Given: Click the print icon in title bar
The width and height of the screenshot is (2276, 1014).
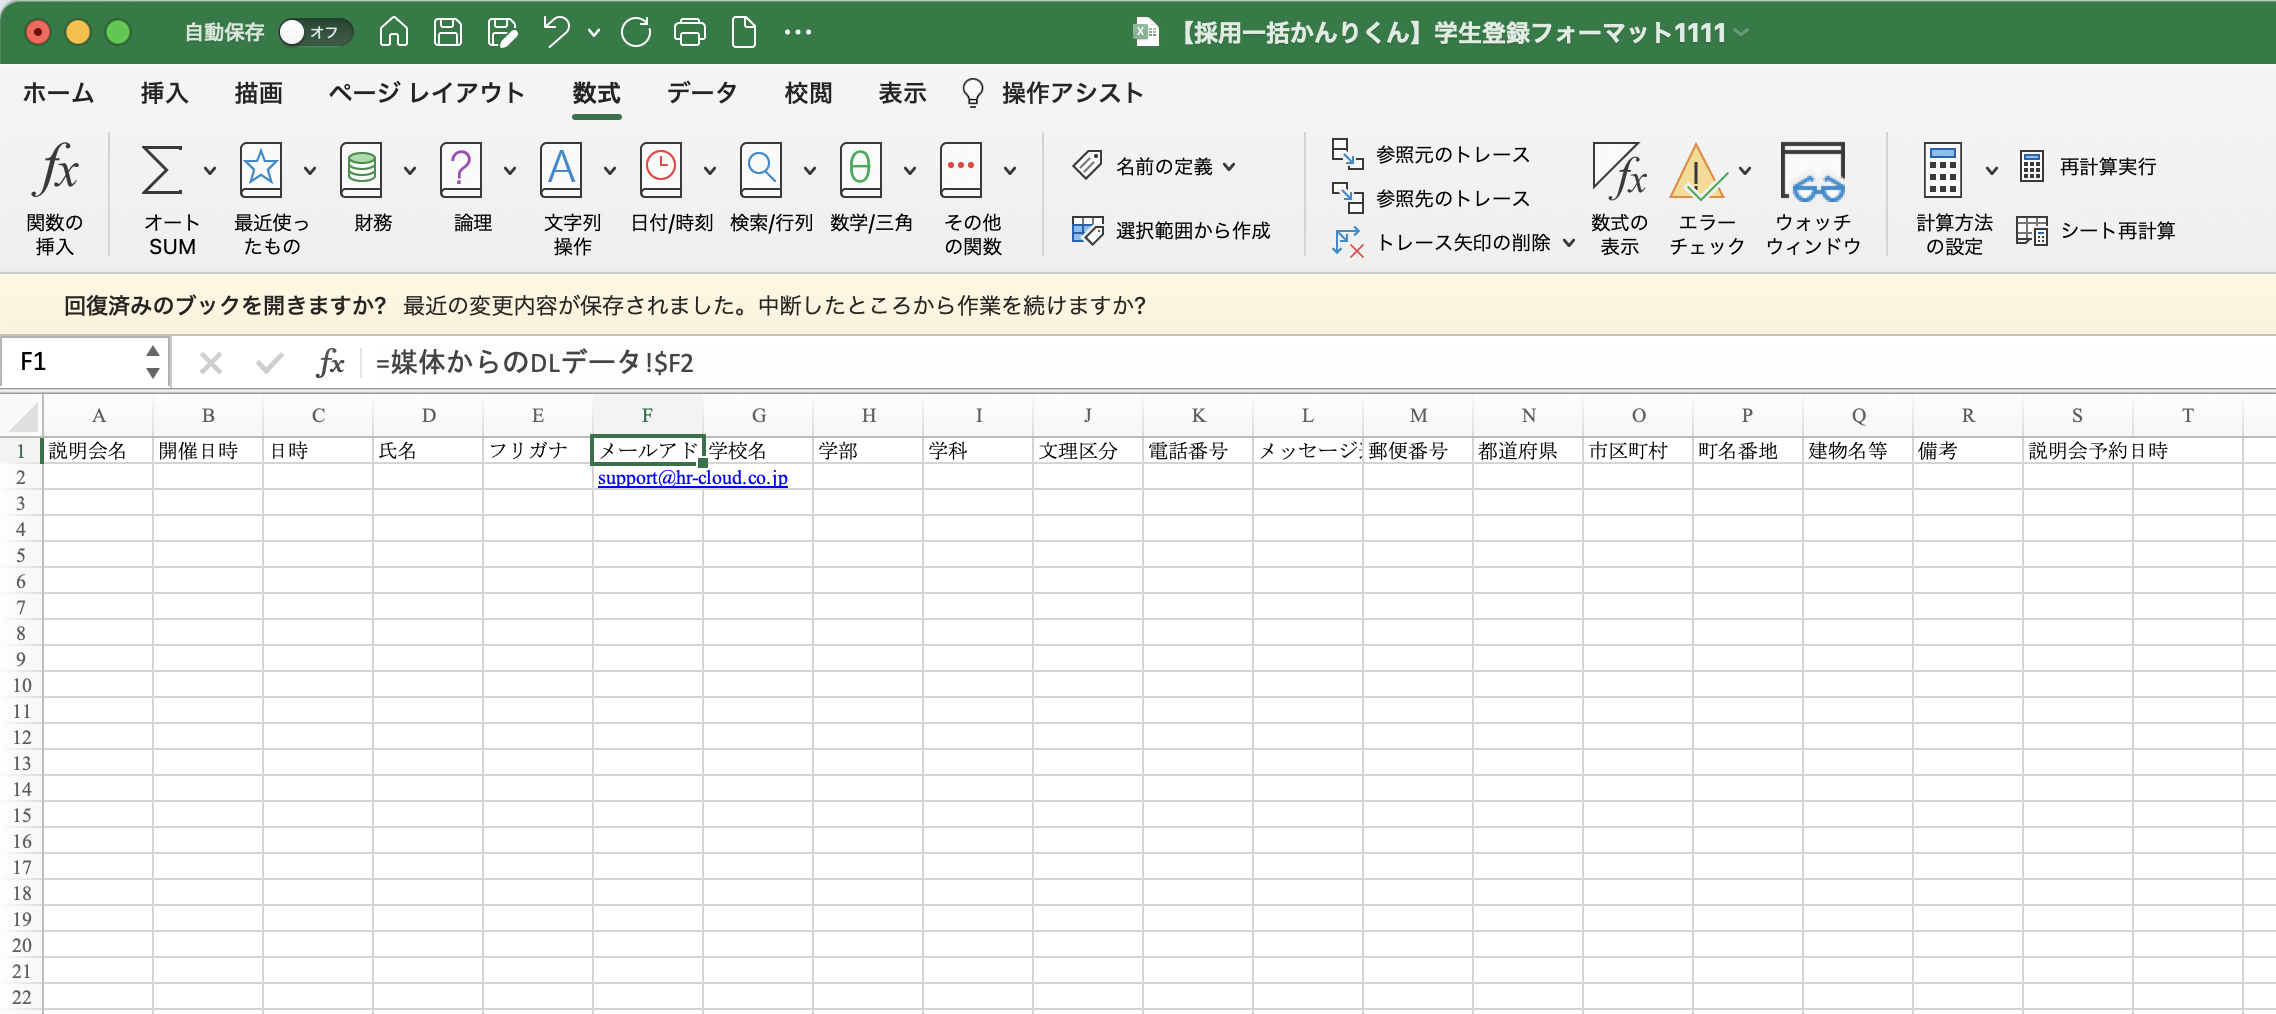Looking at the screenshot, I should coord(689,33).
